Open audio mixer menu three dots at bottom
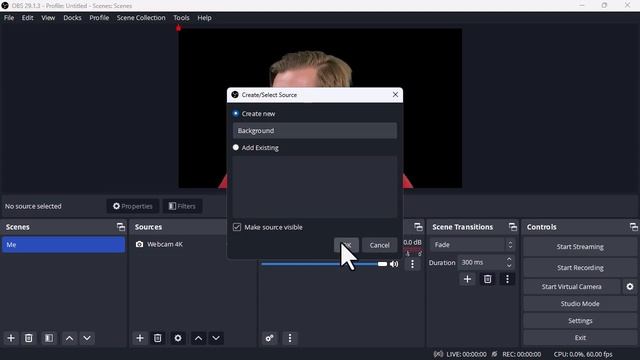This screenshot has width=640, height=360. click(x=290, y=338)
